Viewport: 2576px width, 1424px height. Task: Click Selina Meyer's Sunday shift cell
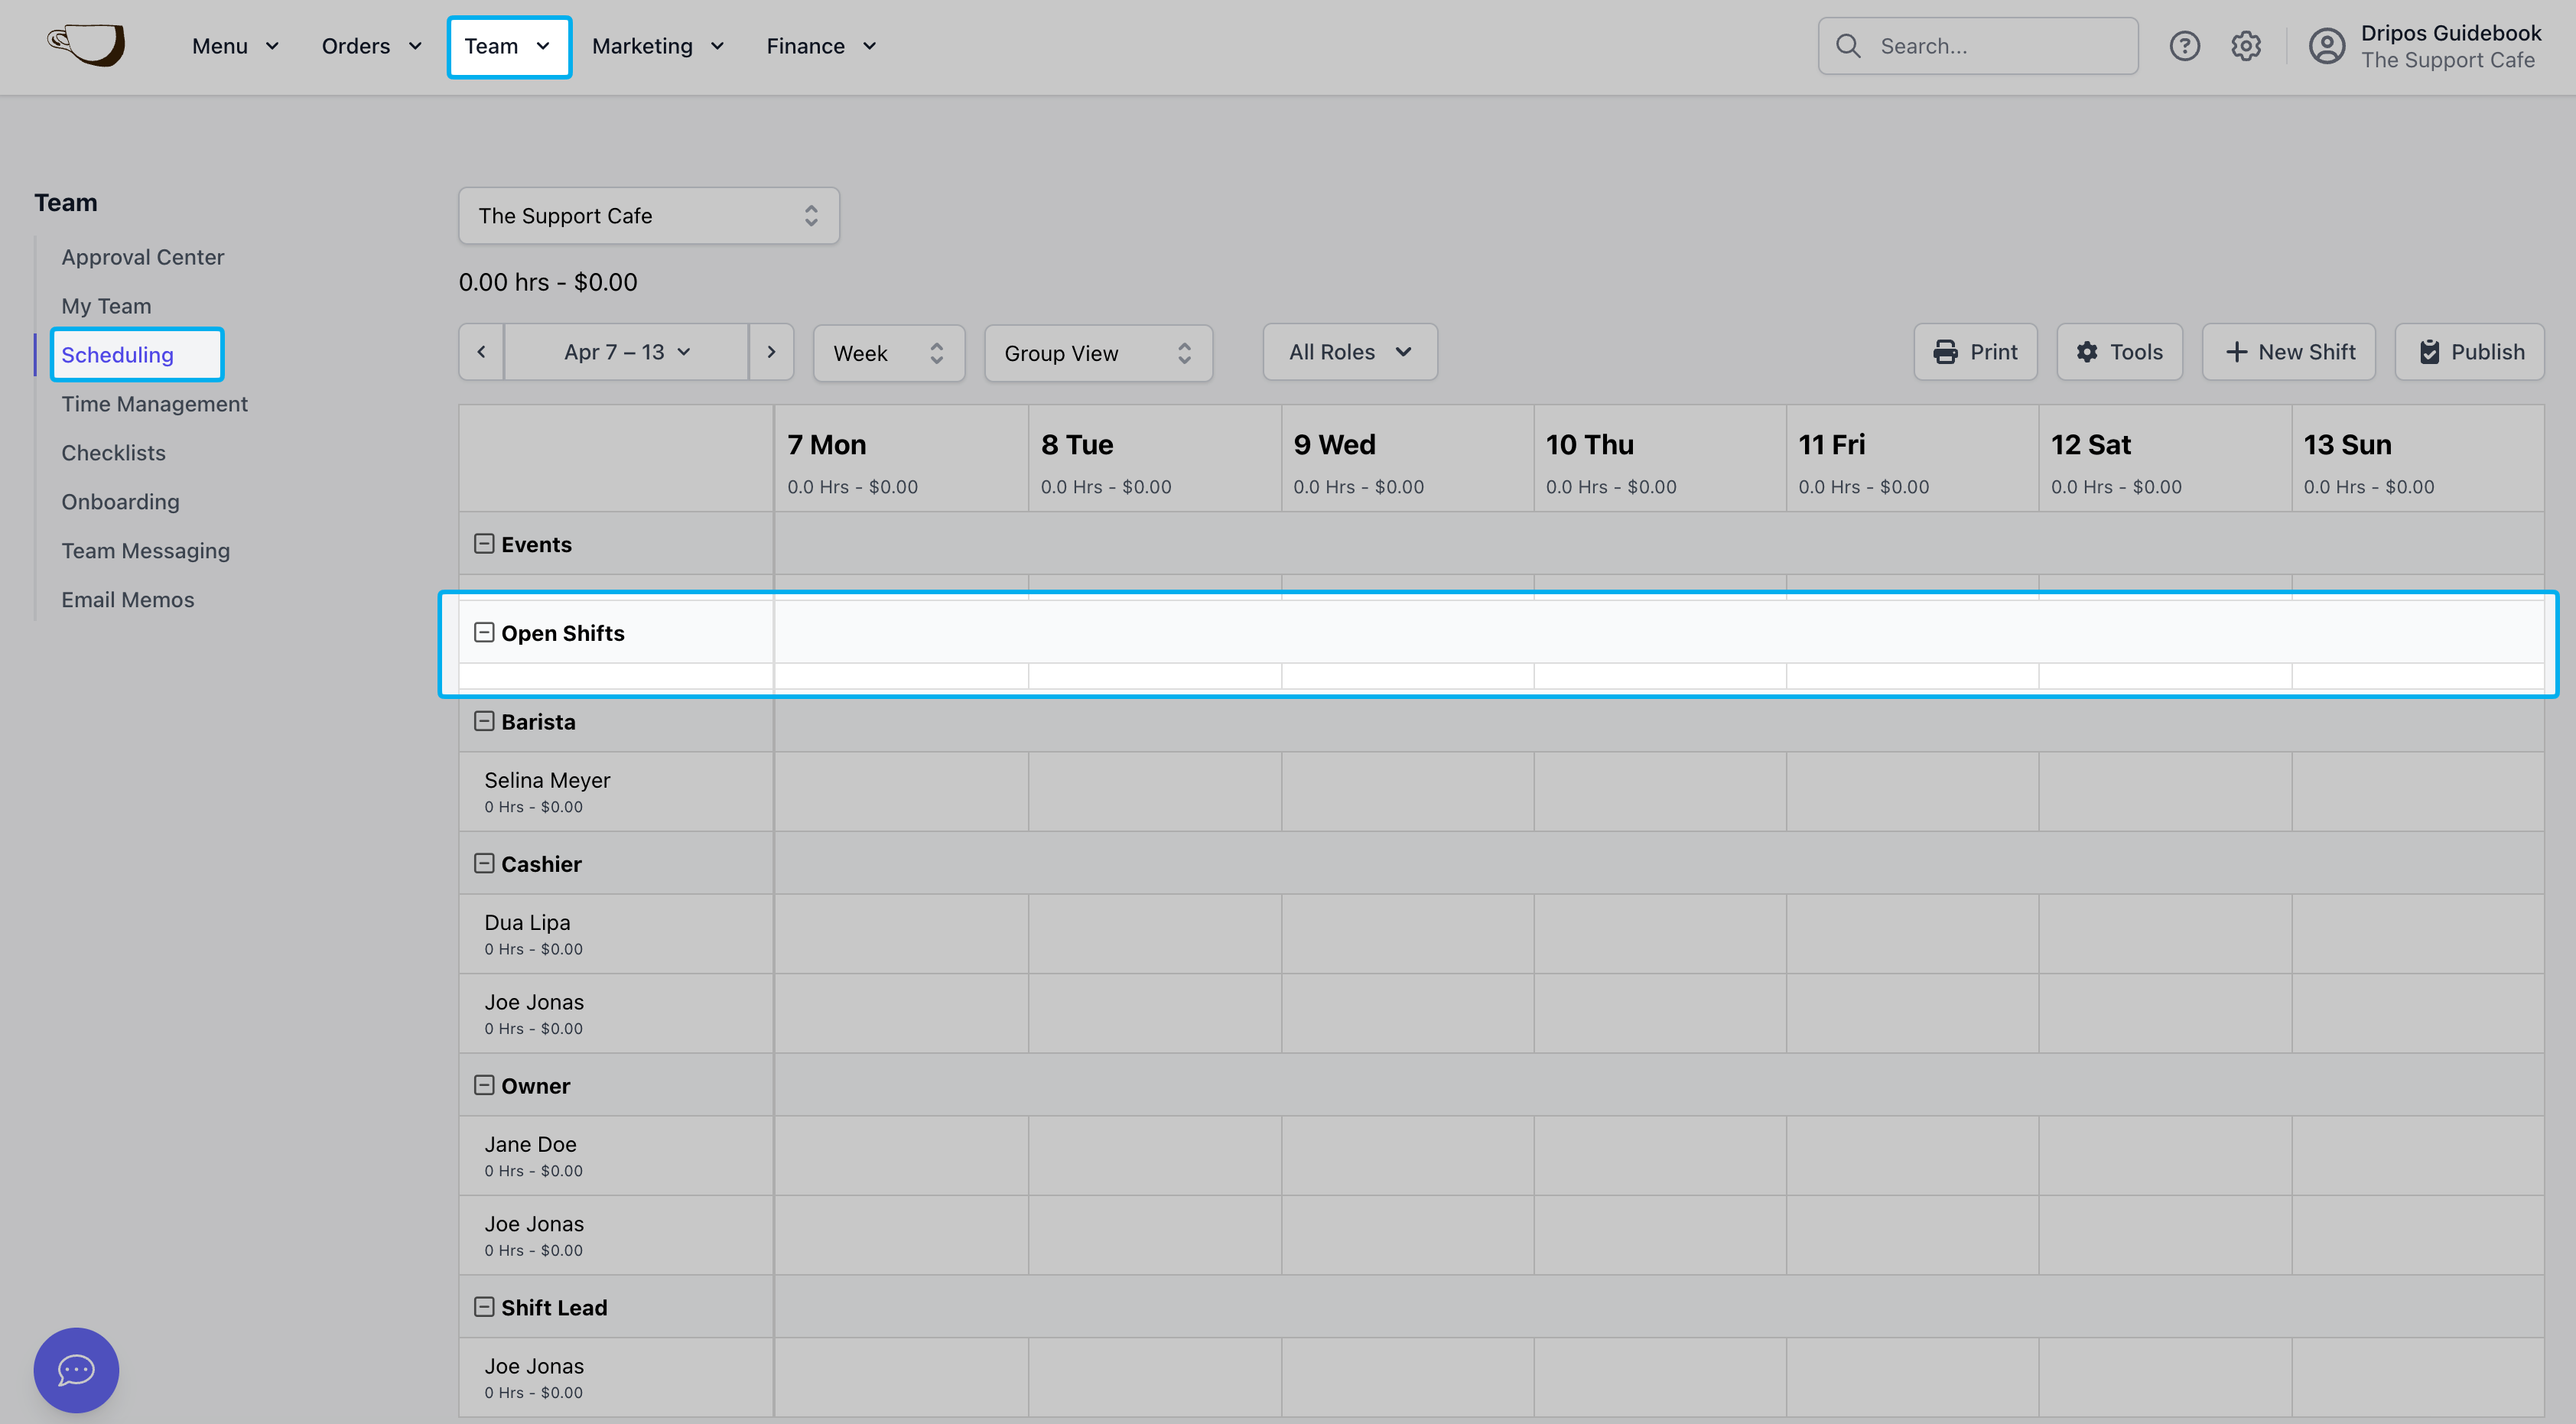click(x=2418, y=791)
